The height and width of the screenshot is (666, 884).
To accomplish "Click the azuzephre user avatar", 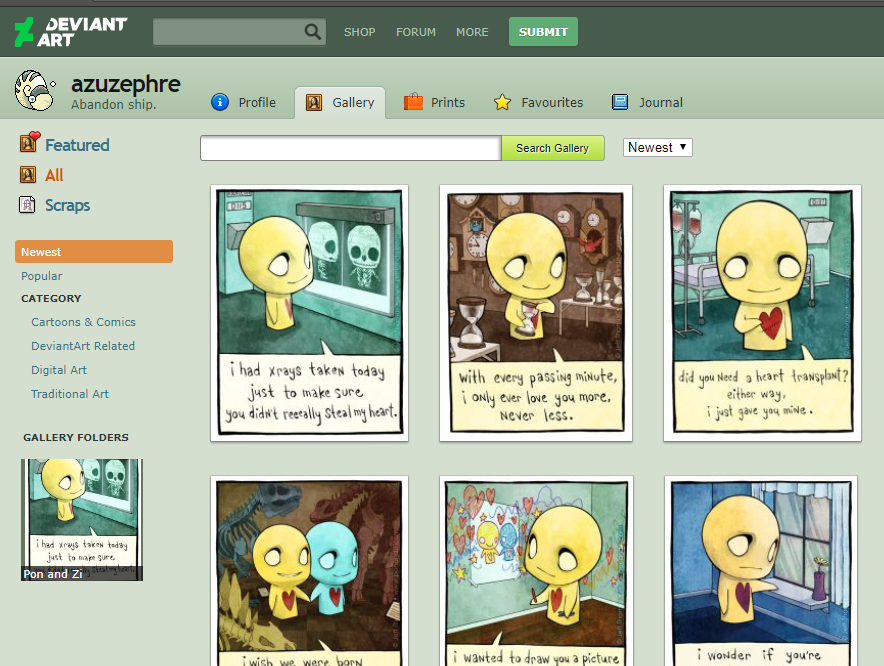I will click(x=35, y=90).
